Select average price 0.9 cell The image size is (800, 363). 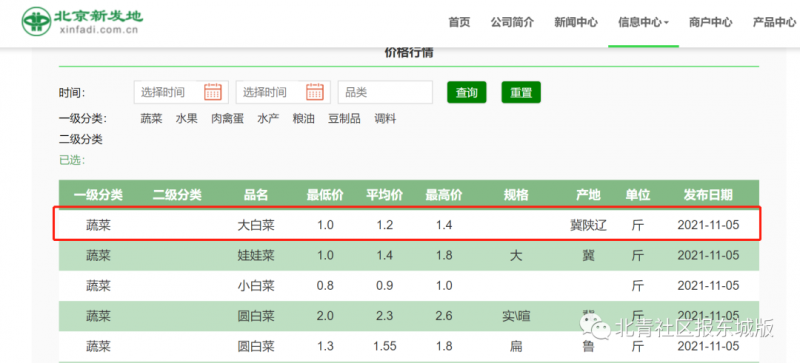point(385,286)
